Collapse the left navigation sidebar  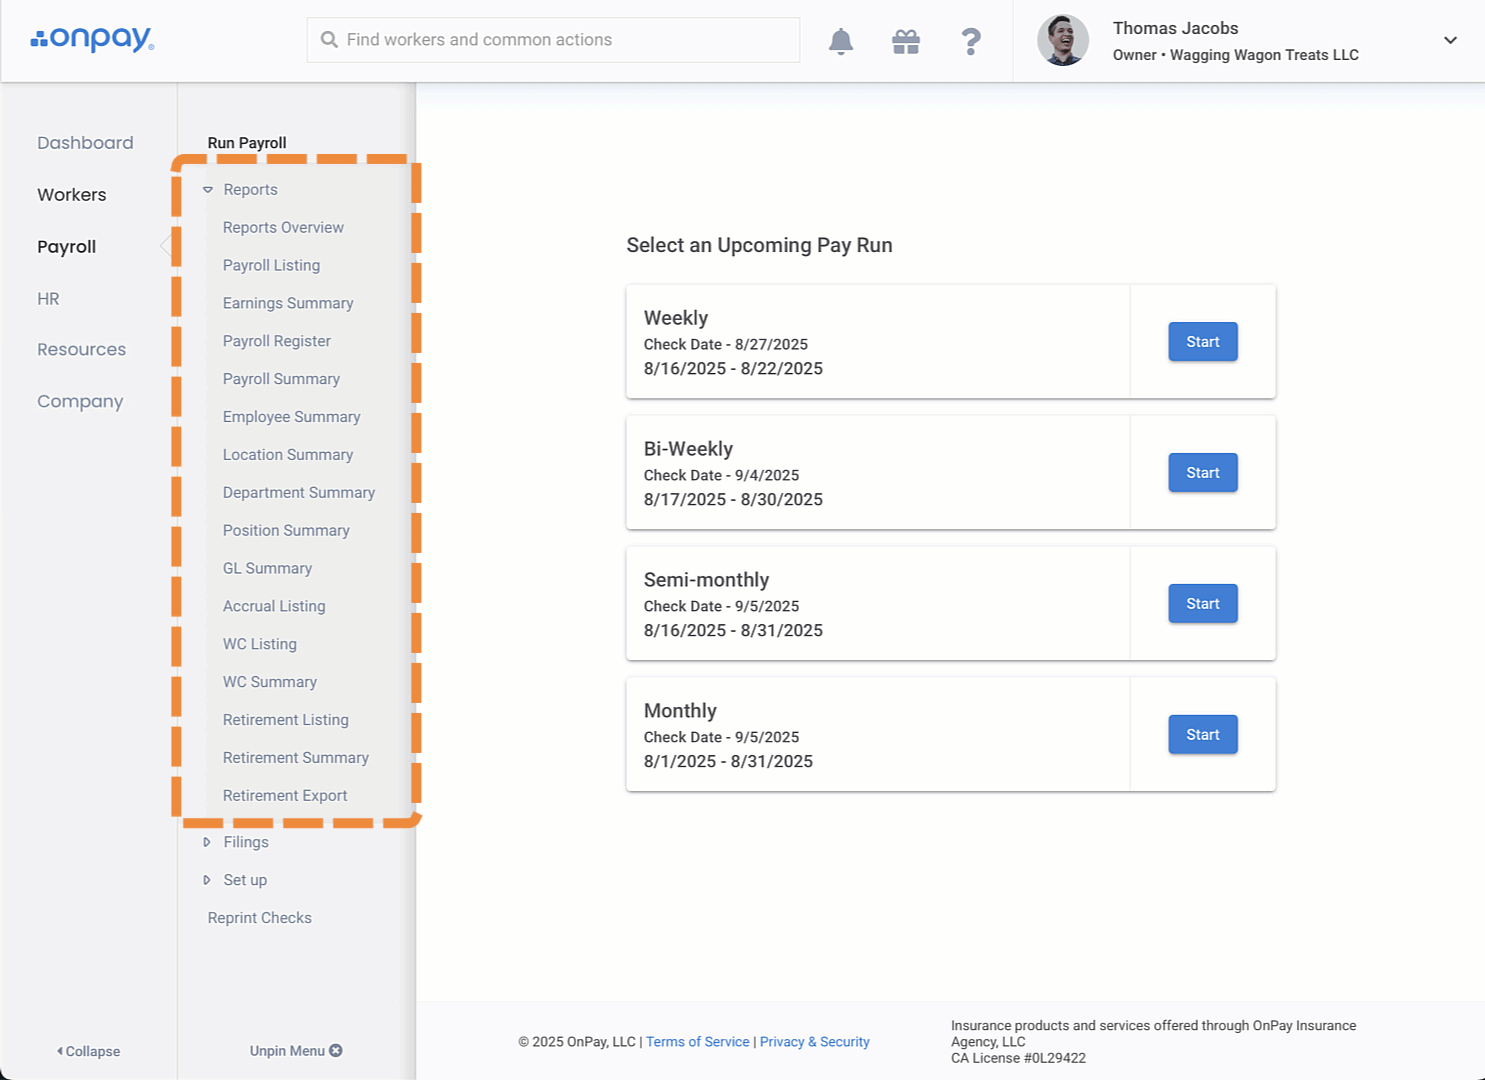point(88,1051)
